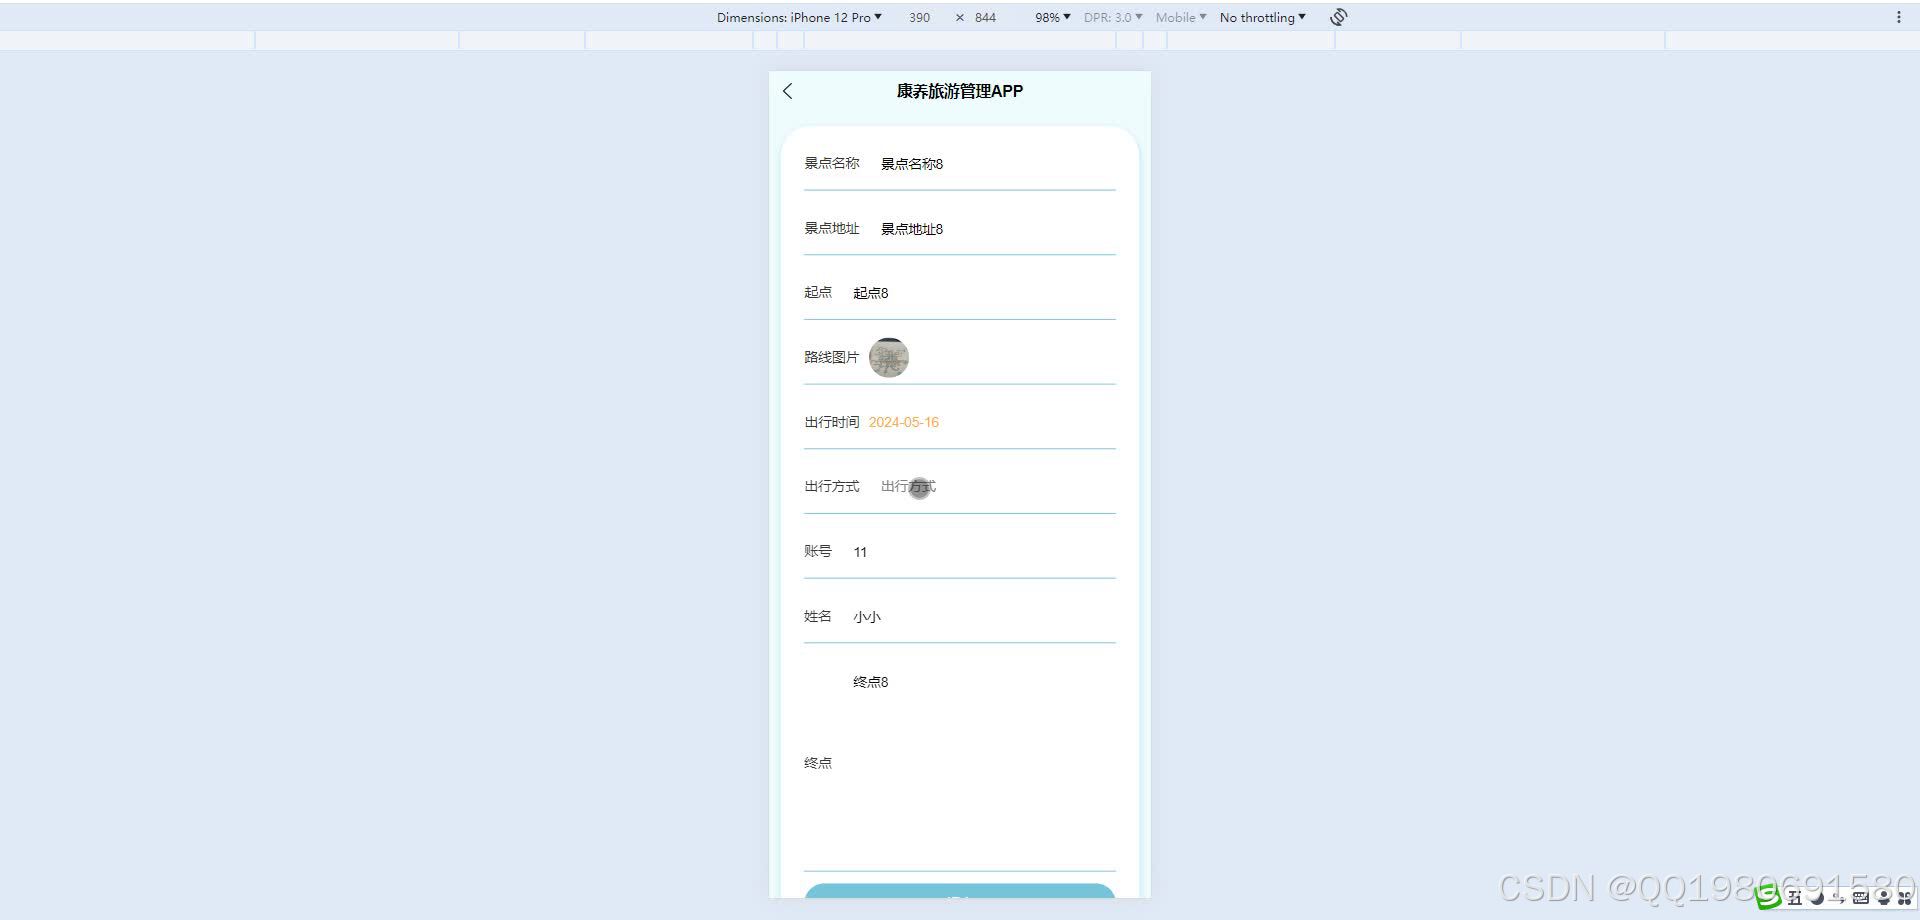
Task: Click the 2024-05-16 travel date link
Action: click(903, 422)
